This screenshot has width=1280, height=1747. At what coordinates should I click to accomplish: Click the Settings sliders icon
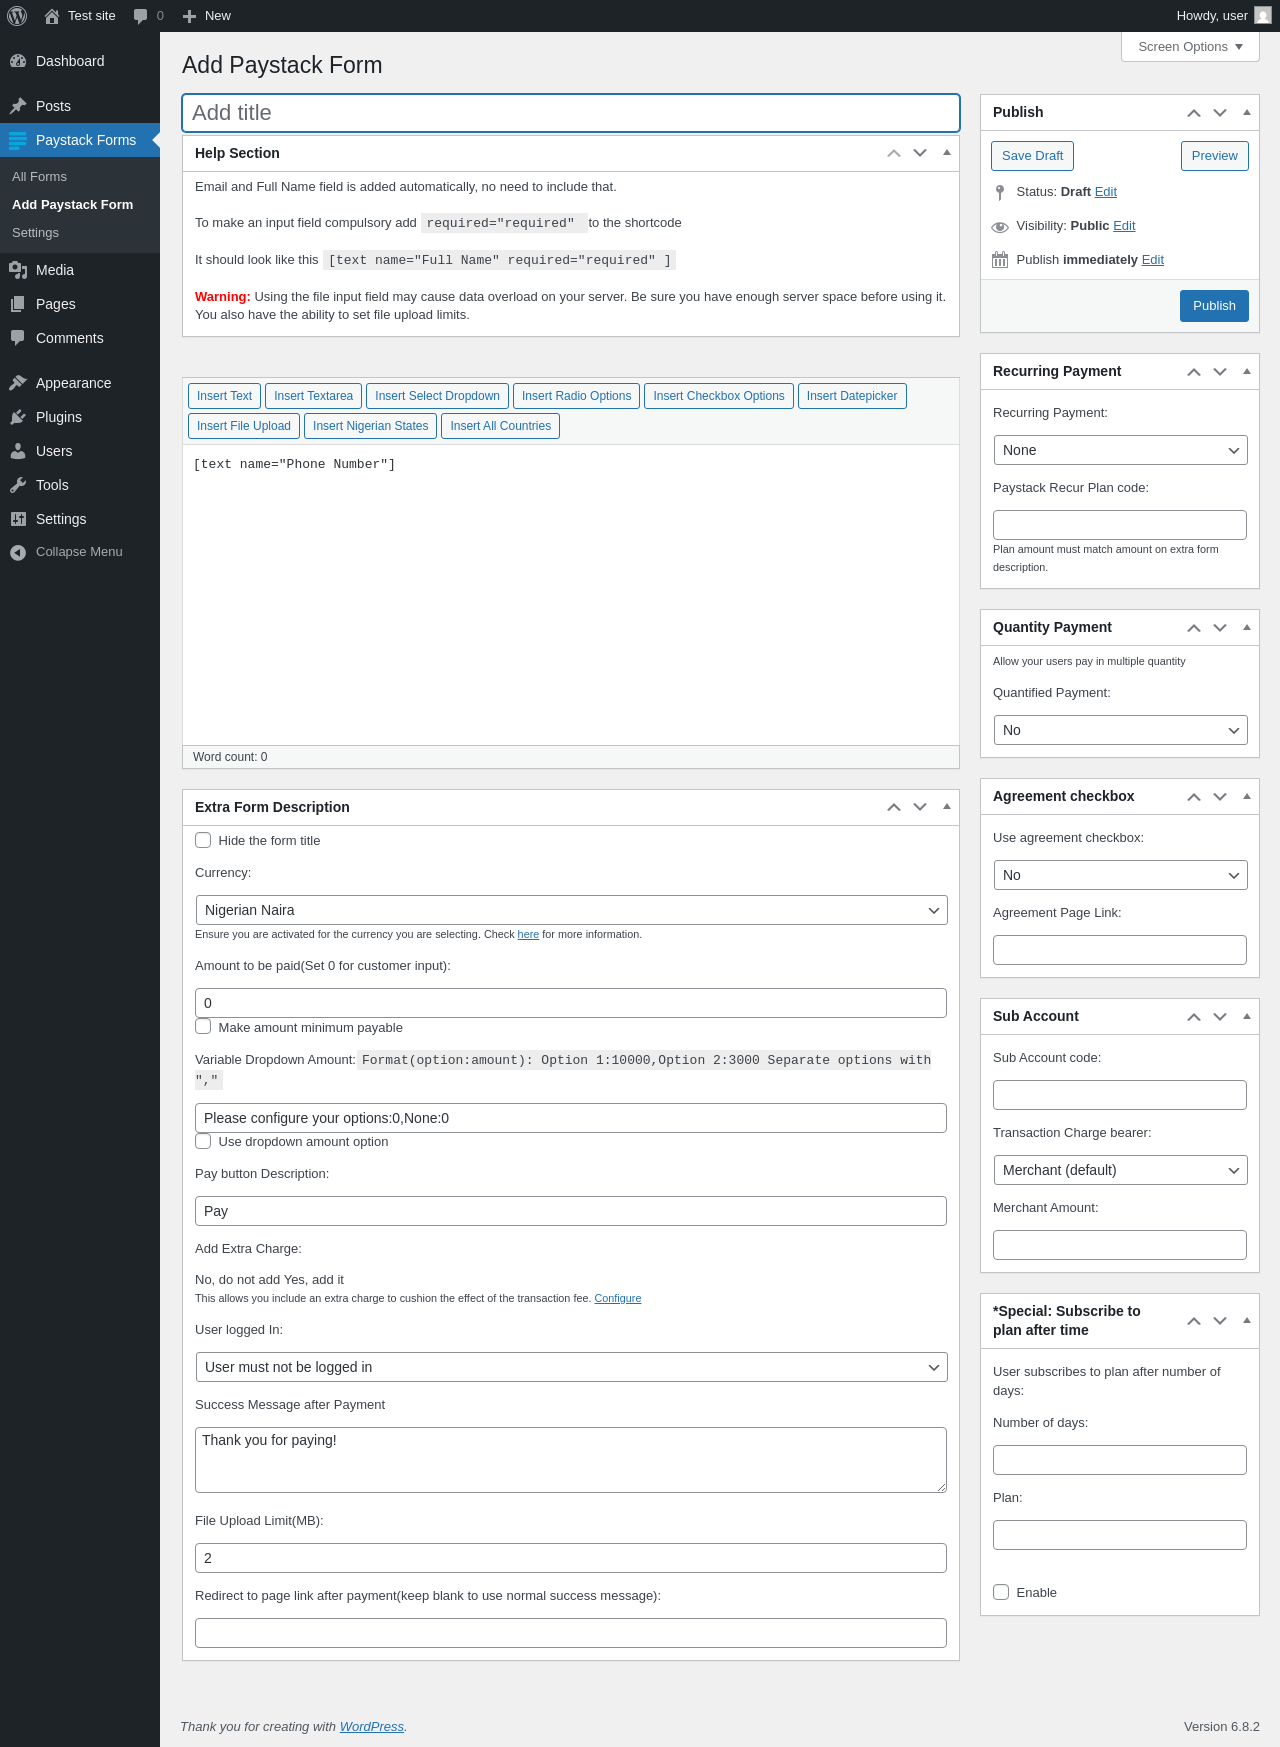(x=18, y=519)
